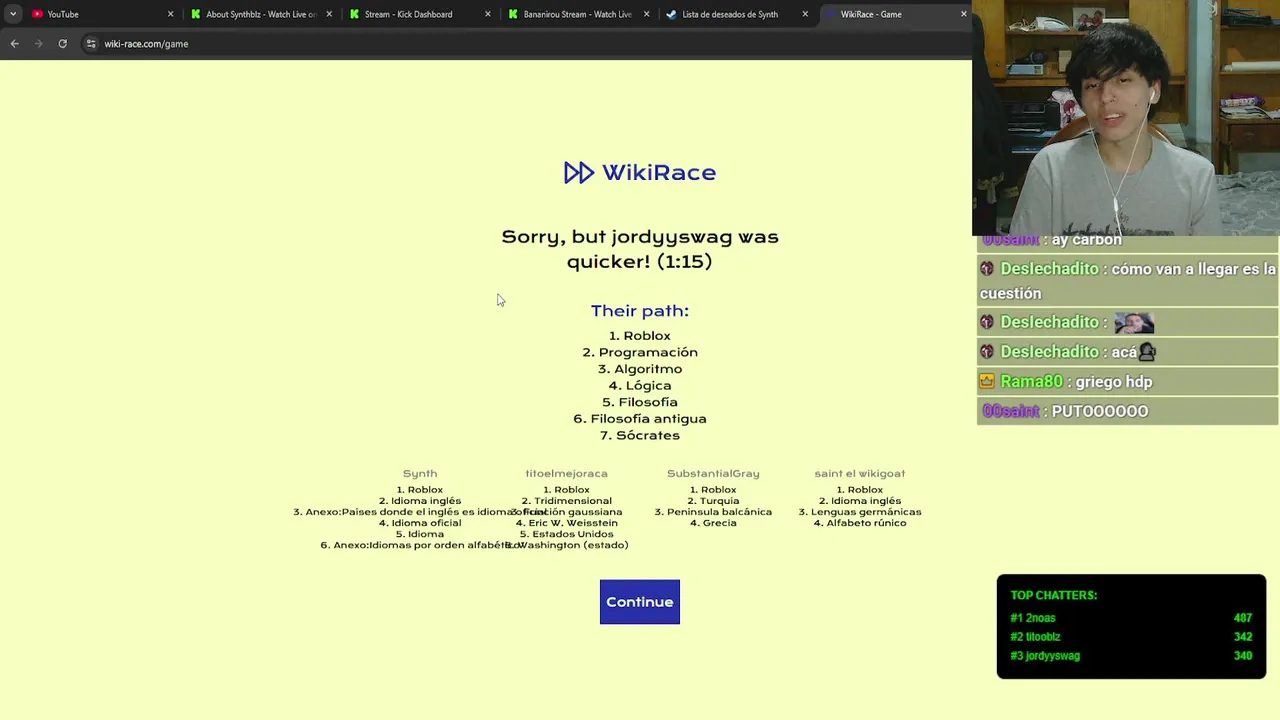The width and height of the screenshot is (1280, 720).
Task: Click '4. Grecia' entry
Action: [713, 523]
